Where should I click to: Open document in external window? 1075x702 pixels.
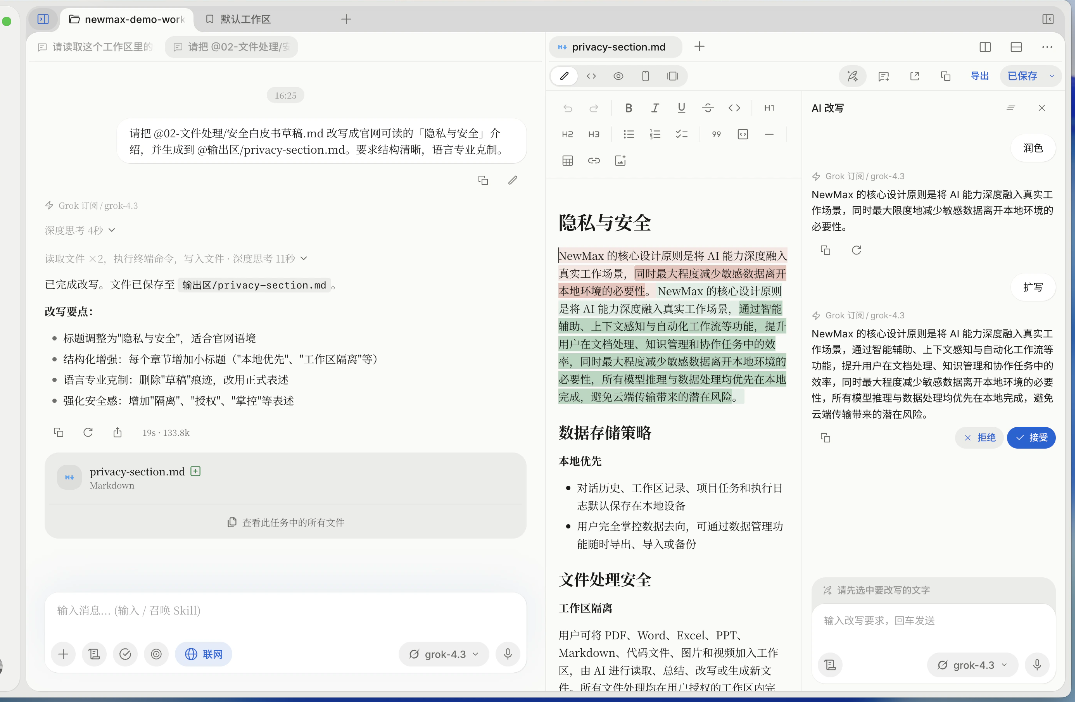point(915,76)
